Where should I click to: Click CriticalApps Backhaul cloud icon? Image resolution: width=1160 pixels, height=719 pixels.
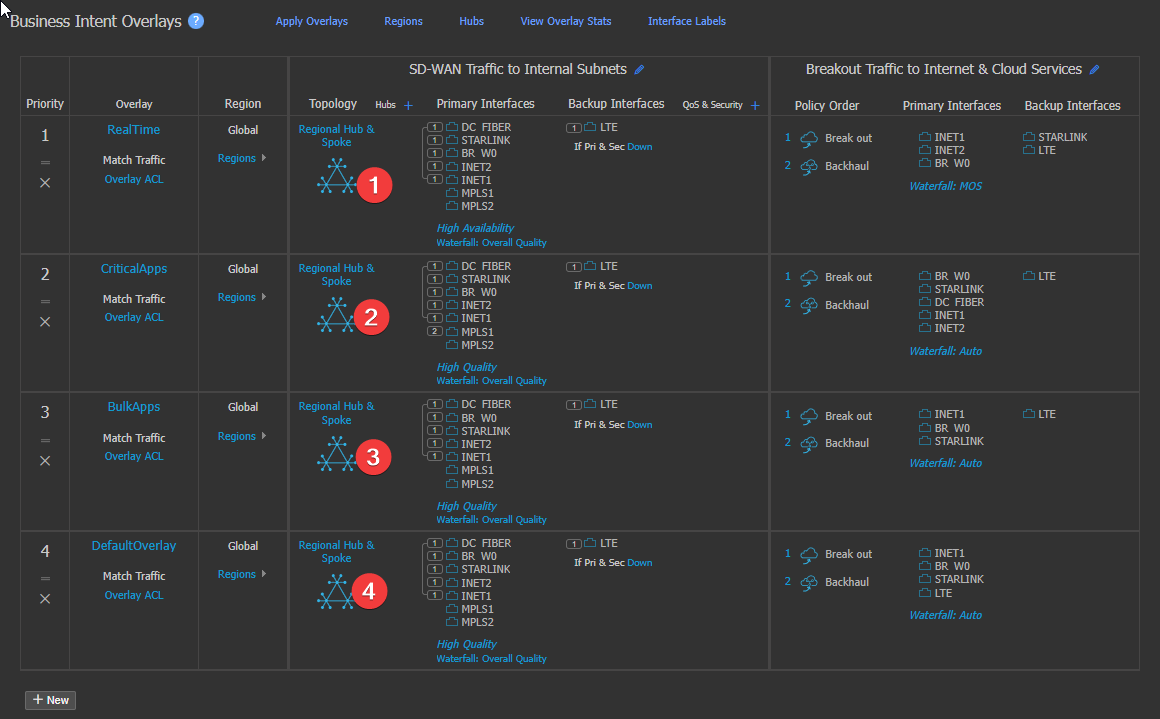tap(809, 305)
